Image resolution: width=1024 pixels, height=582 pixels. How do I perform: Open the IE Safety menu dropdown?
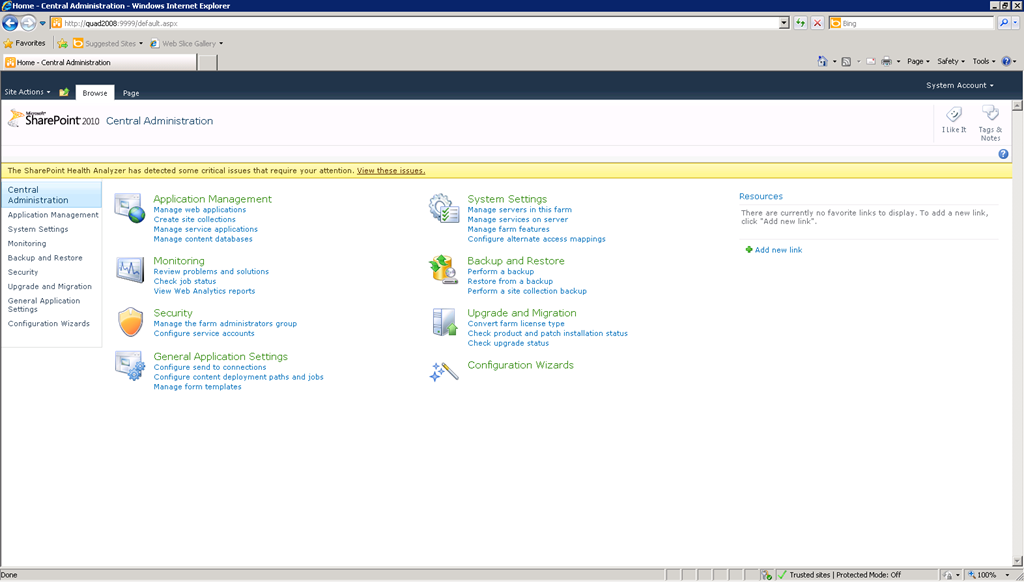[x=950, y=61]
